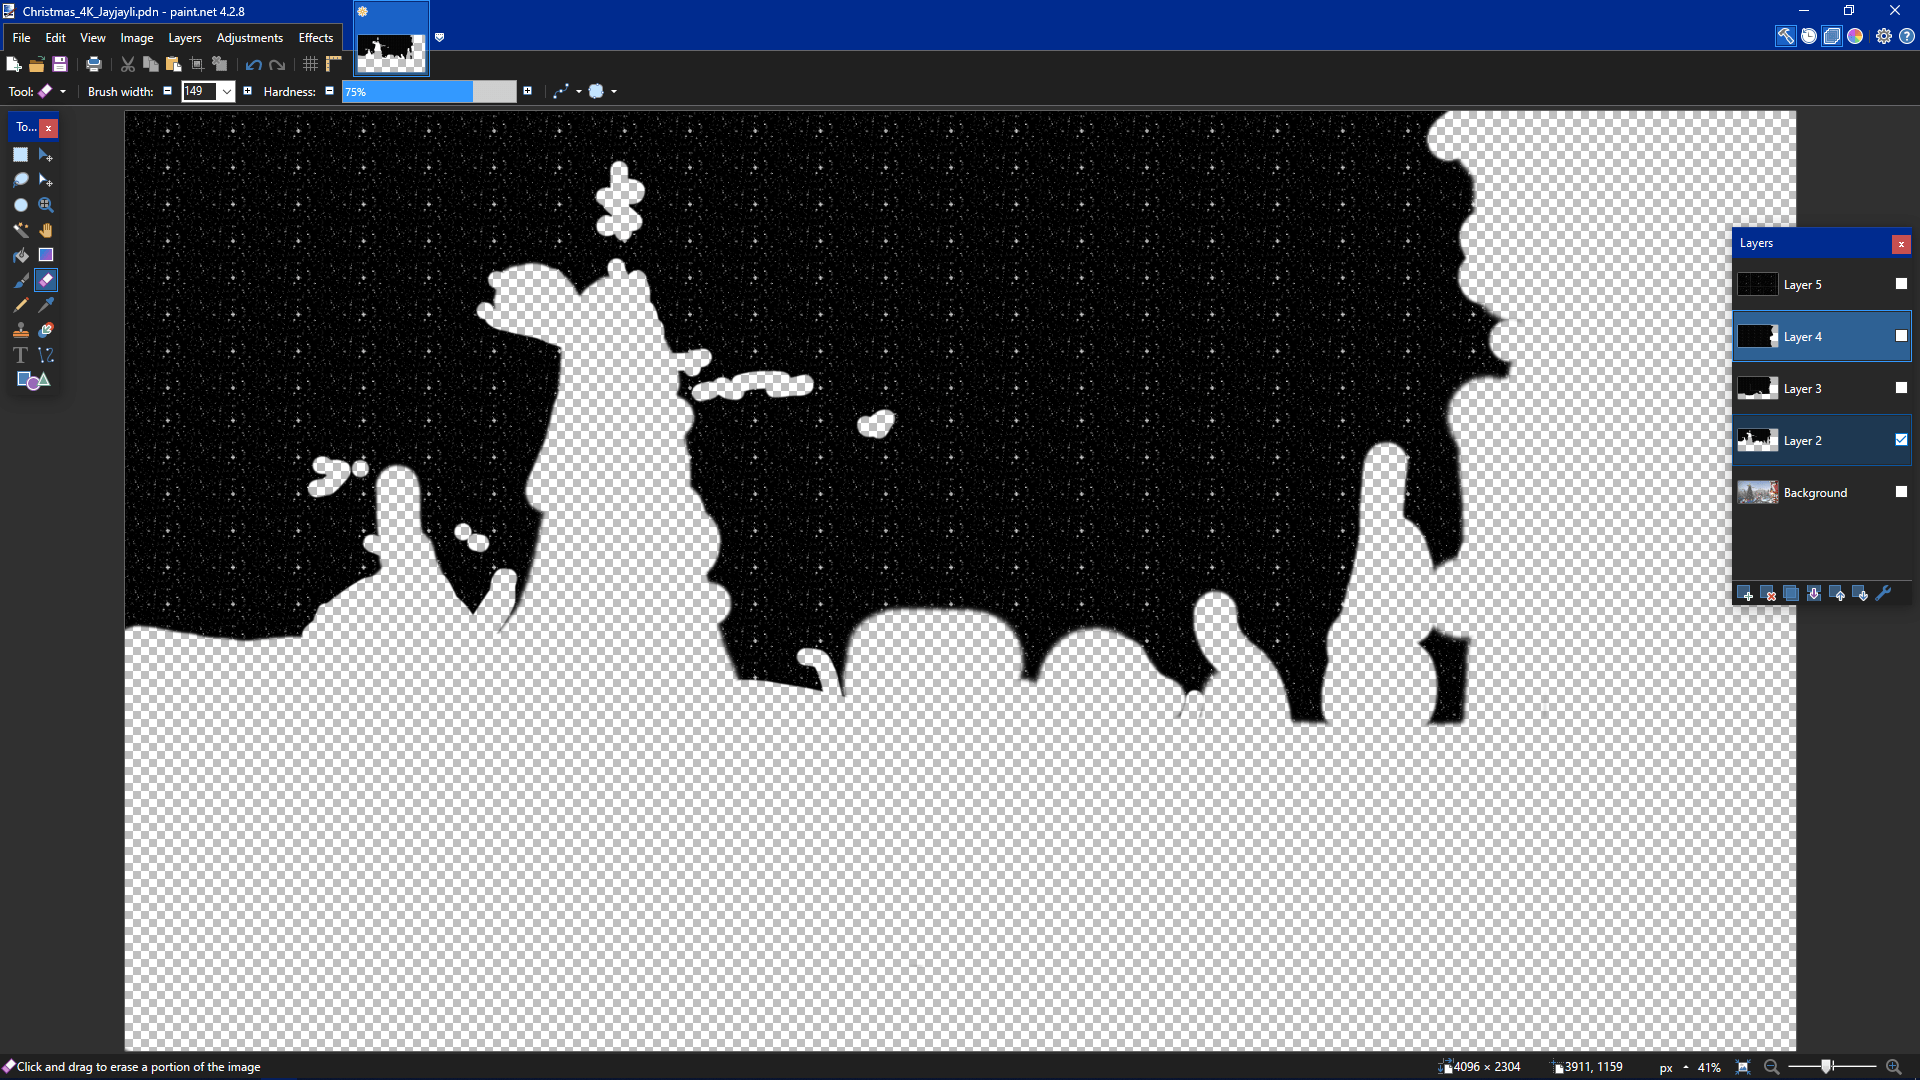Select the Paint Bucket tool

20,255
